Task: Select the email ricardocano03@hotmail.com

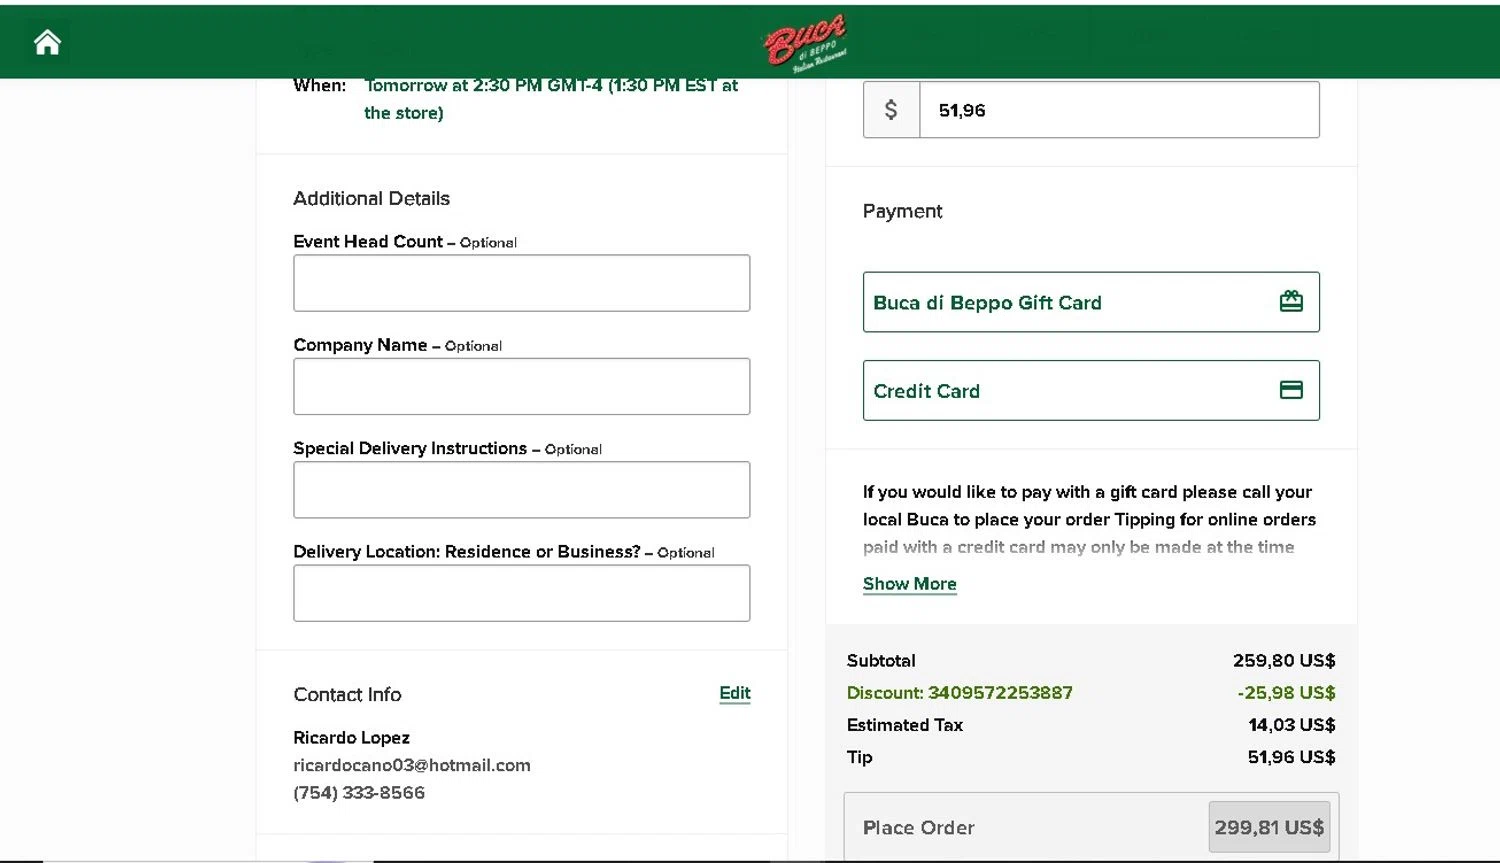Action: point(412,765)
